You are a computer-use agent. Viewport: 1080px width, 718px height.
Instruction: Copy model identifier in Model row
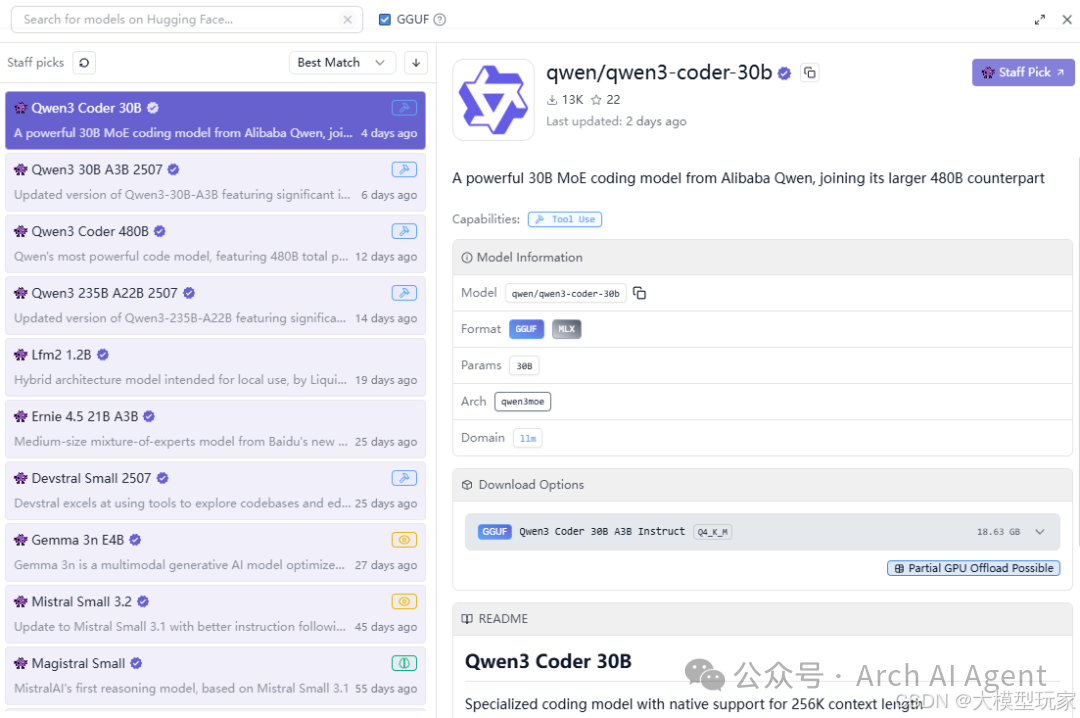pos(639,294)
